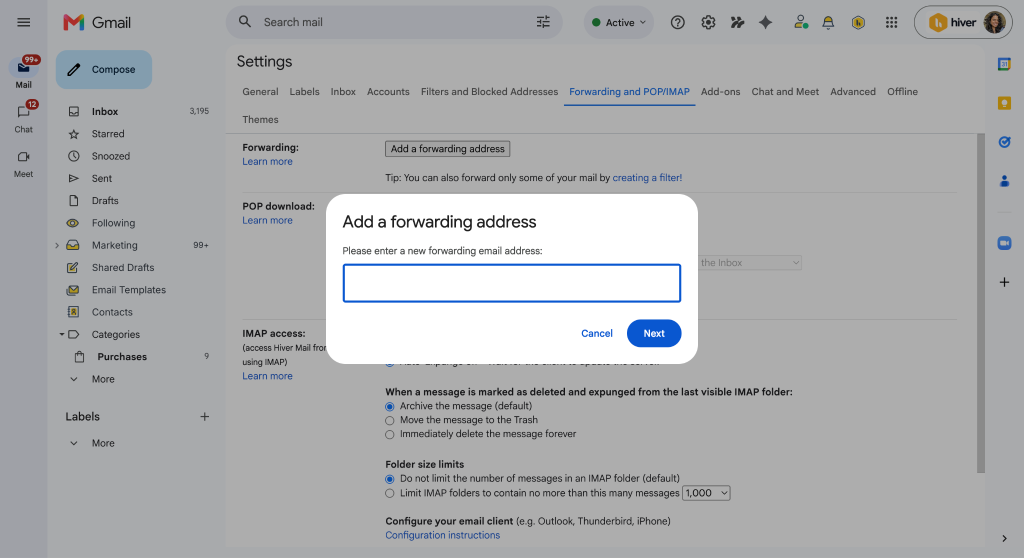Image resolution: width=1024 pixels, height=558 pixels.
Task: Get add-ons with the plus icon
Action: click(1004, 282)
